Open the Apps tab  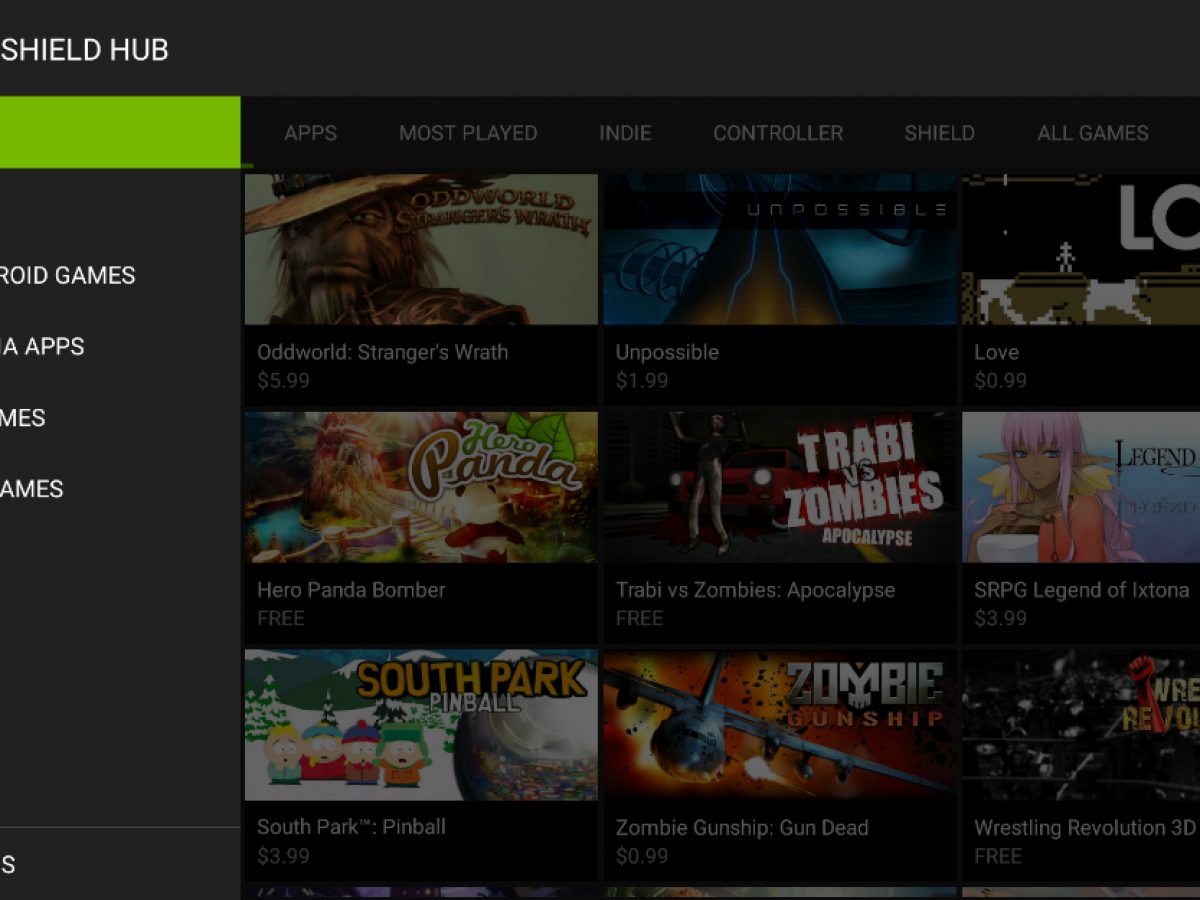click(x=310, y=133)
